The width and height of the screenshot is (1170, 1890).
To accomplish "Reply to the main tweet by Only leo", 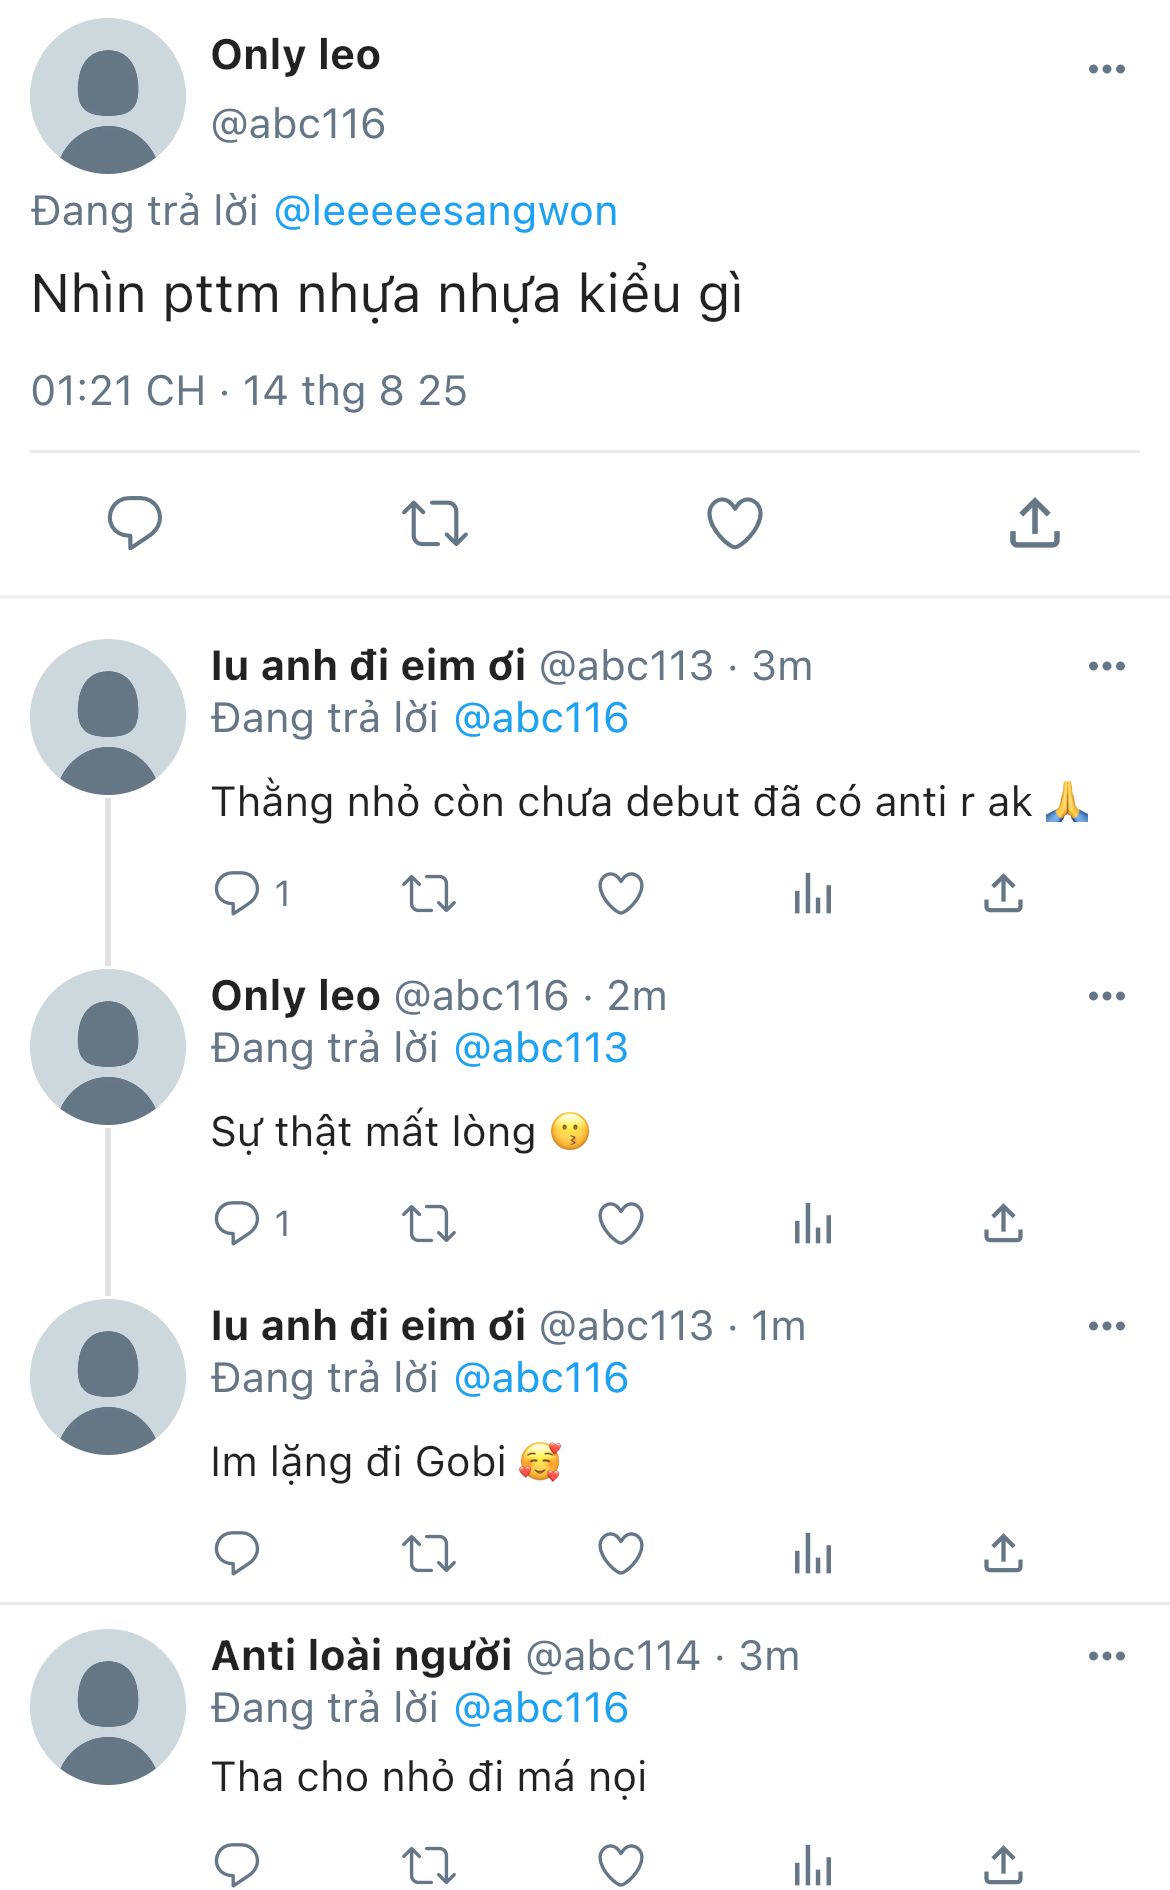I will click(134, 522).
